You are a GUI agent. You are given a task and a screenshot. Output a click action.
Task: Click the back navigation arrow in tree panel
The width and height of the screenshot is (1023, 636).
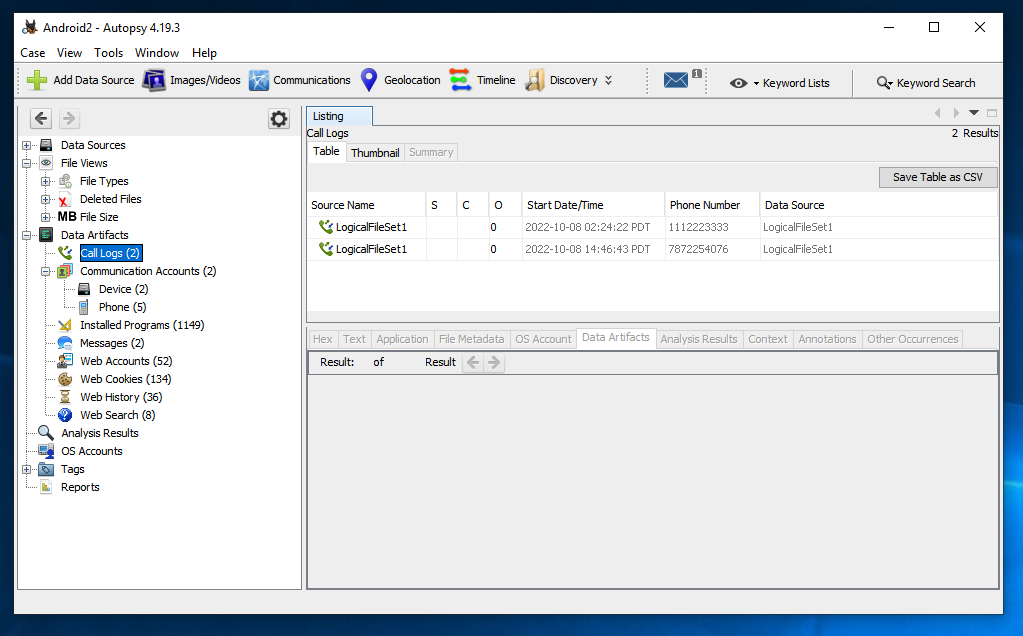point(41,119)
